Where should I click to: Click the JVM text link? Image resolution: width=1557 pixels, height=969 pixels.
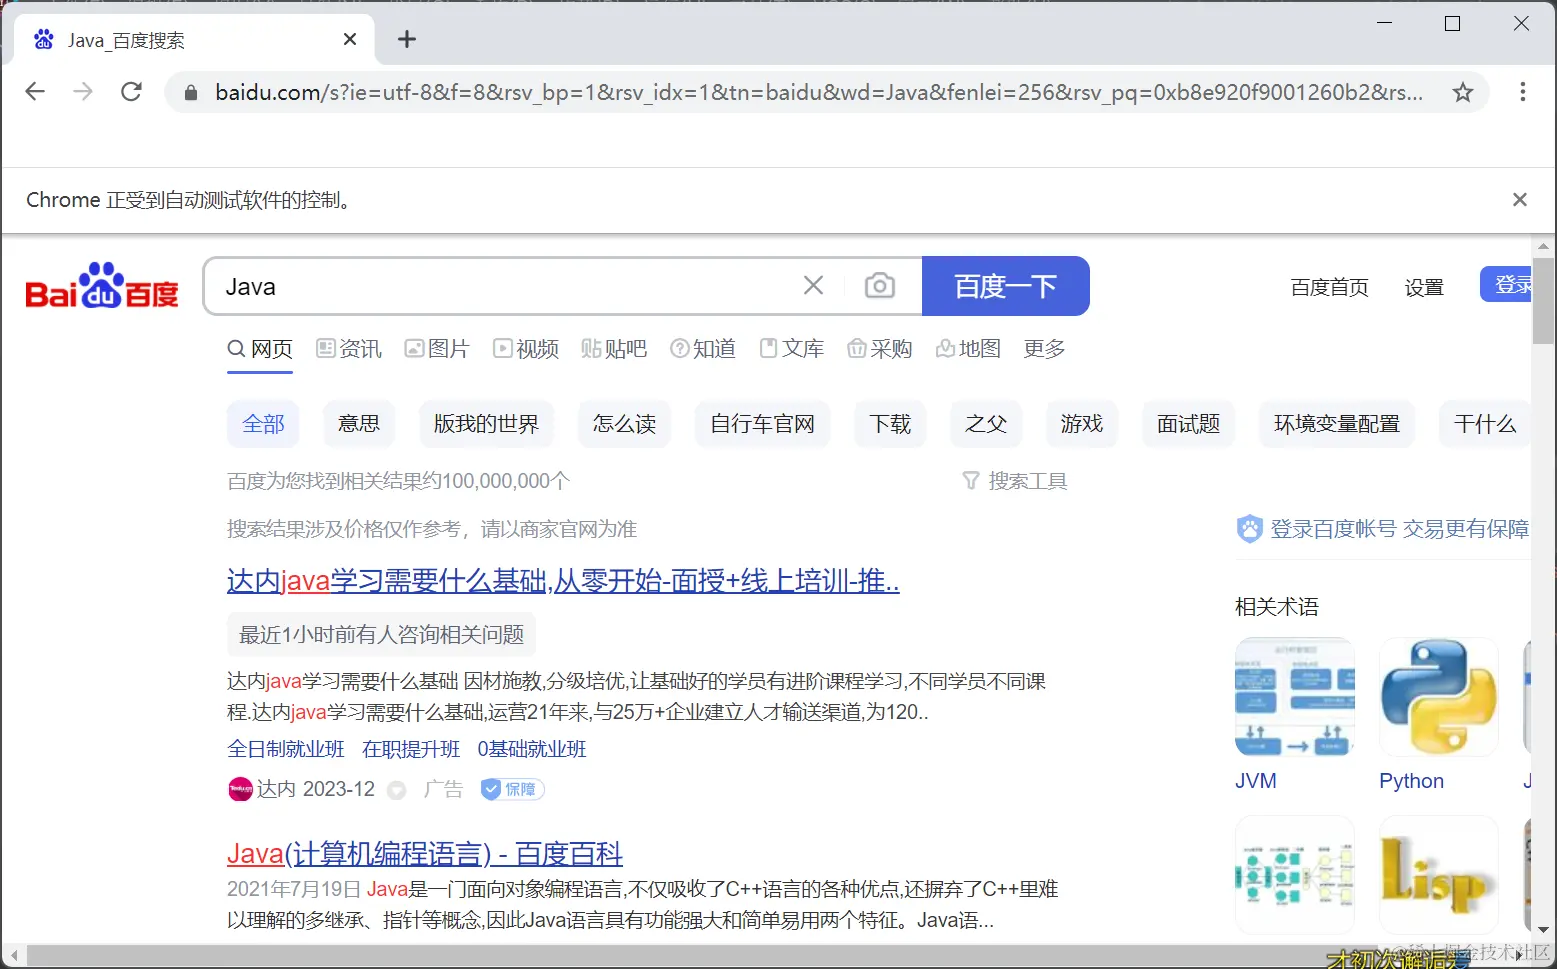[1256, 781]
